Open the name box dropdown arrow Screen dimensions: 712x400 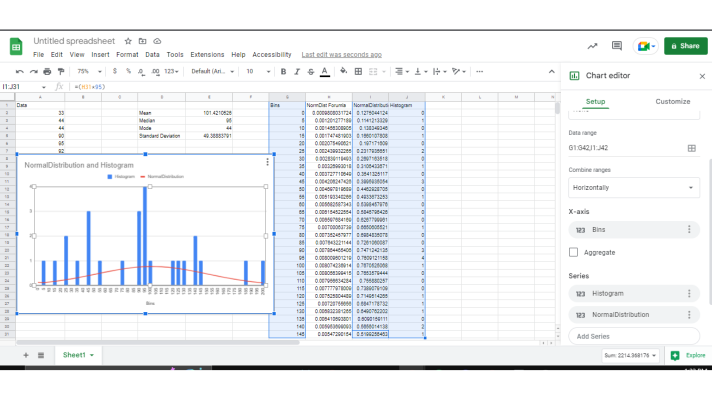pyautogui.click(x=44, y=87)
